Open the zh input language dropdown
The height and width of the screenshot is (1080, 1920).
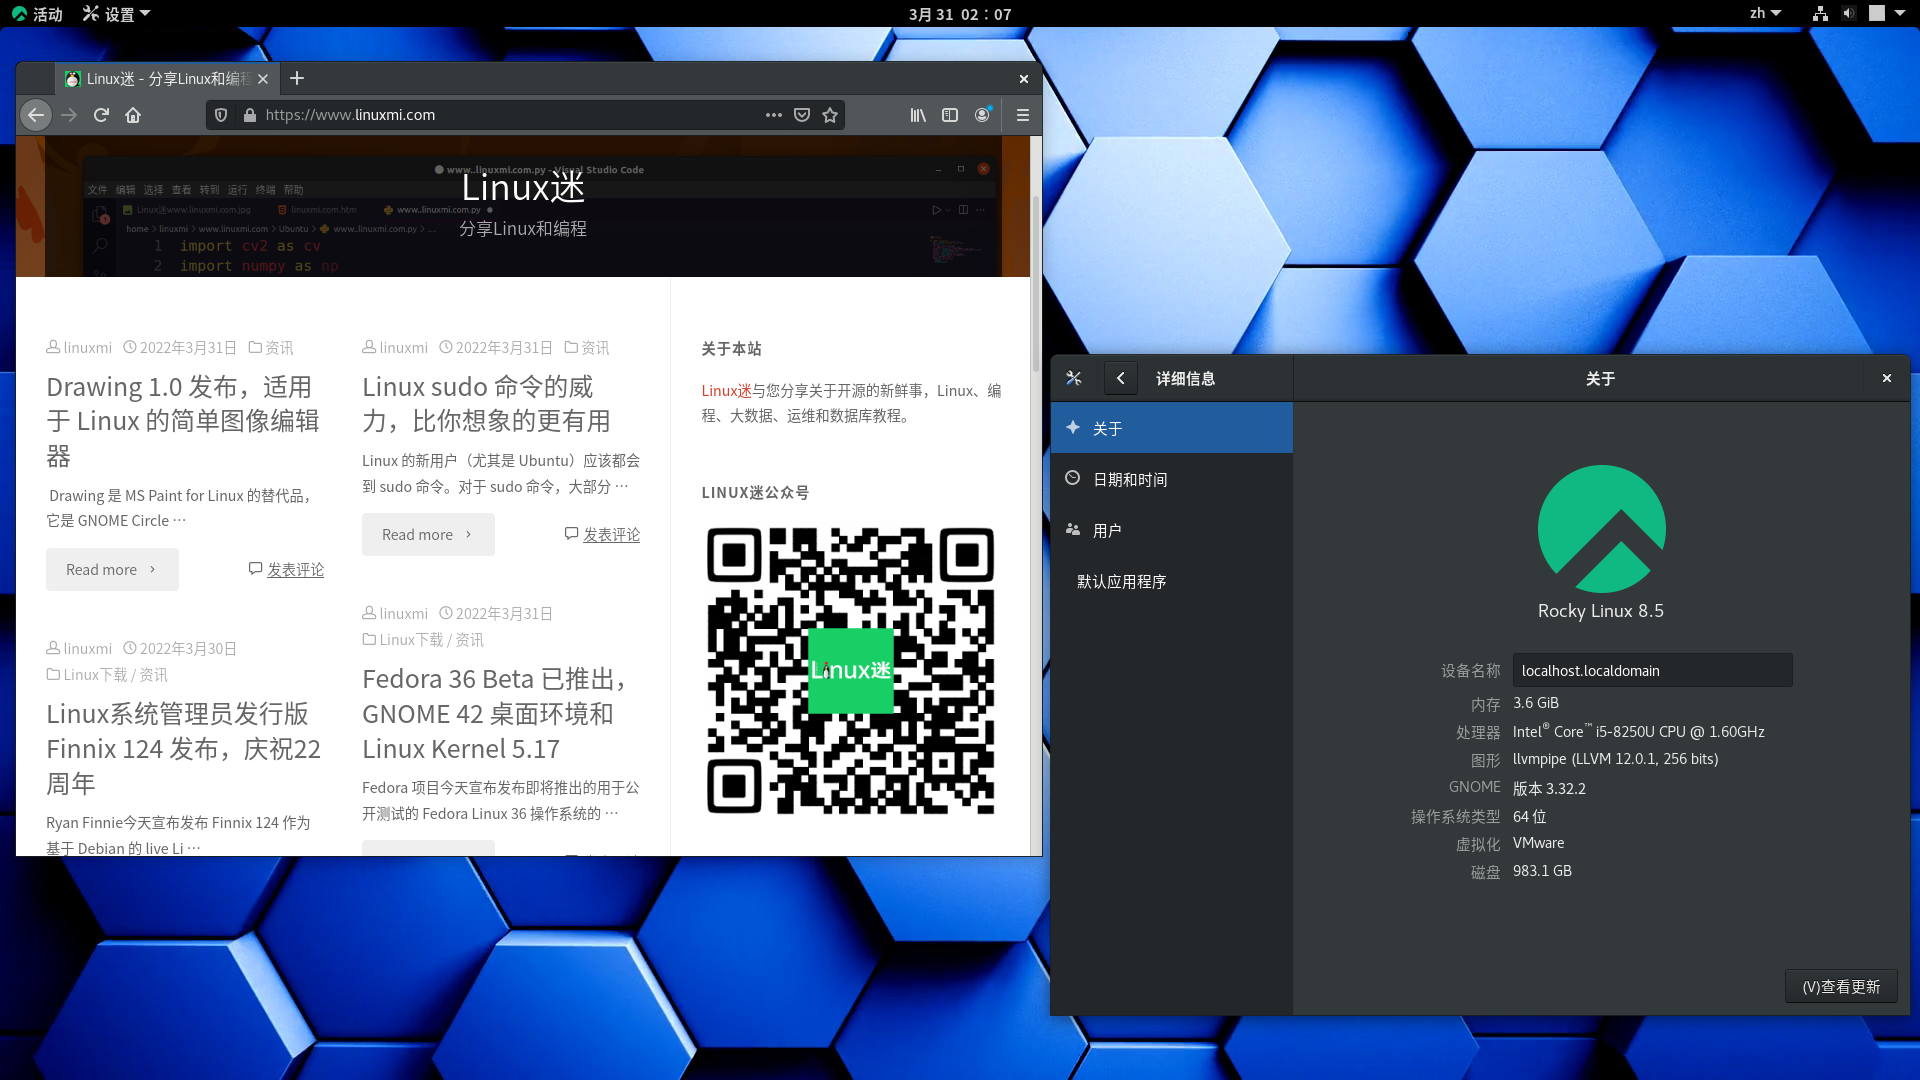click(1765, 13)
